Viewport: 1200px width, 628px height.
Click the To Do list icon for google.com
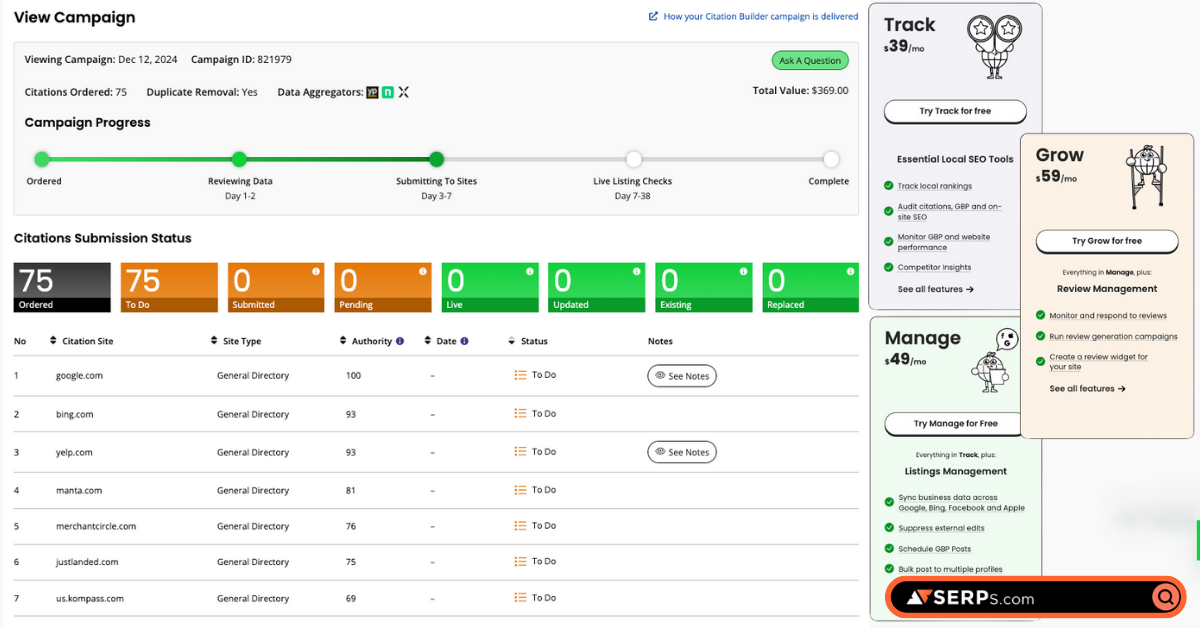tap(520, 375)
